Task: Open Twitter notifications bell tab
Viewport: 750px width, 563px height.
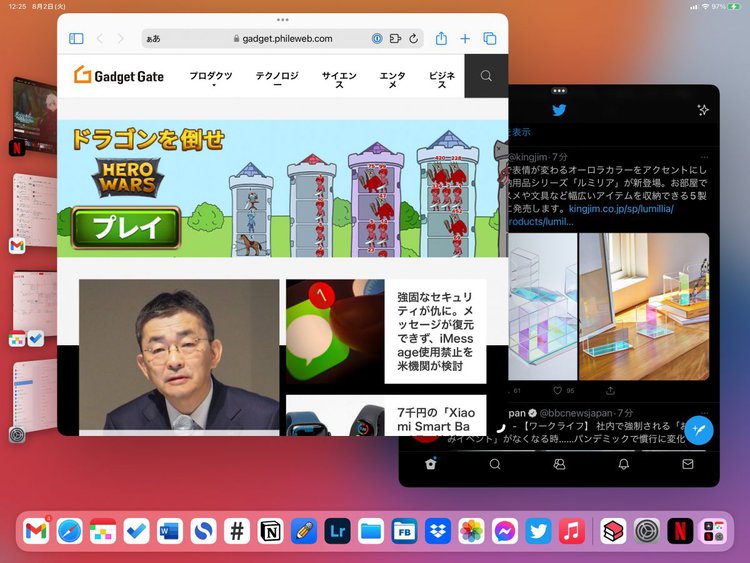Action: click(624, 465)
